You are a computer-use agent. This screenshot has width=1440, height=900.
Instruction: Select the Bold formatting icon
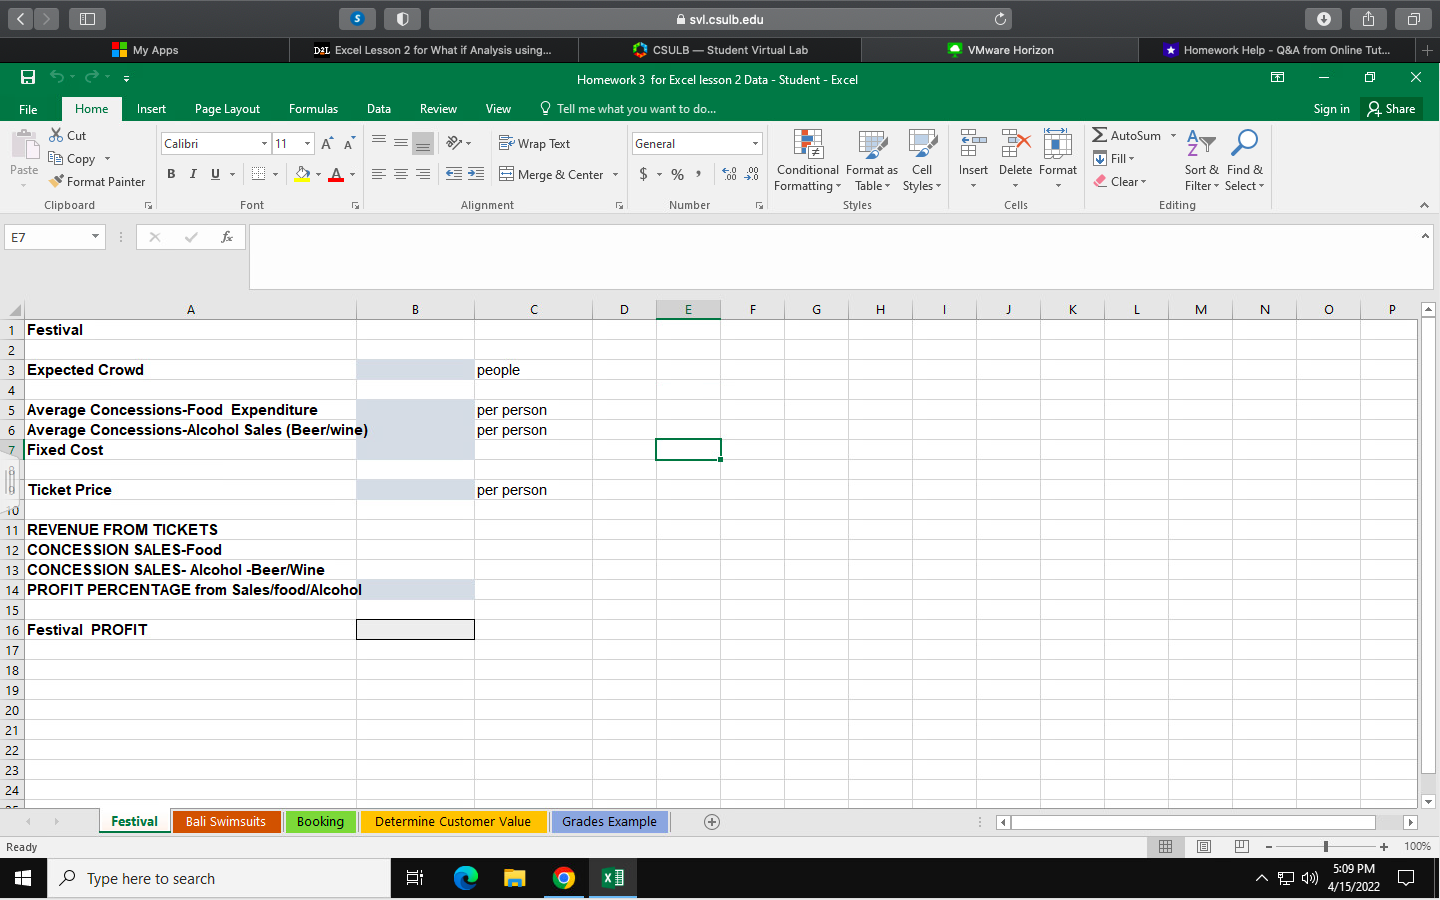[x=171, y=173]
